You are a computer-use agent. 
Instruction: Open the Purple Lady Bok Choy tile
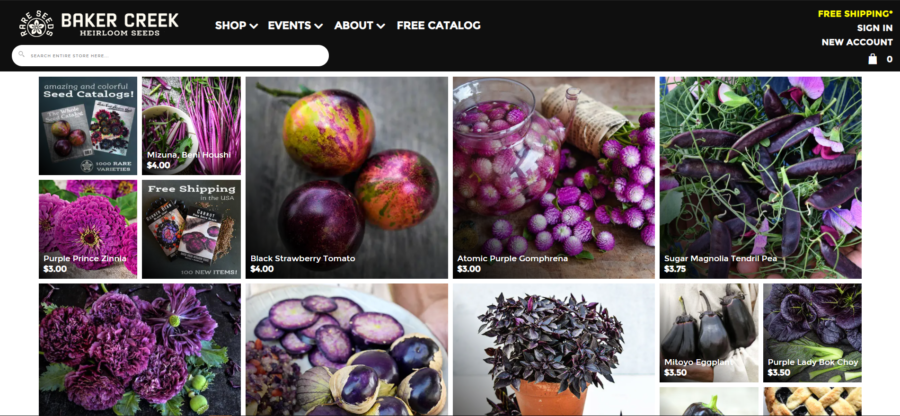tap(812, 333)
